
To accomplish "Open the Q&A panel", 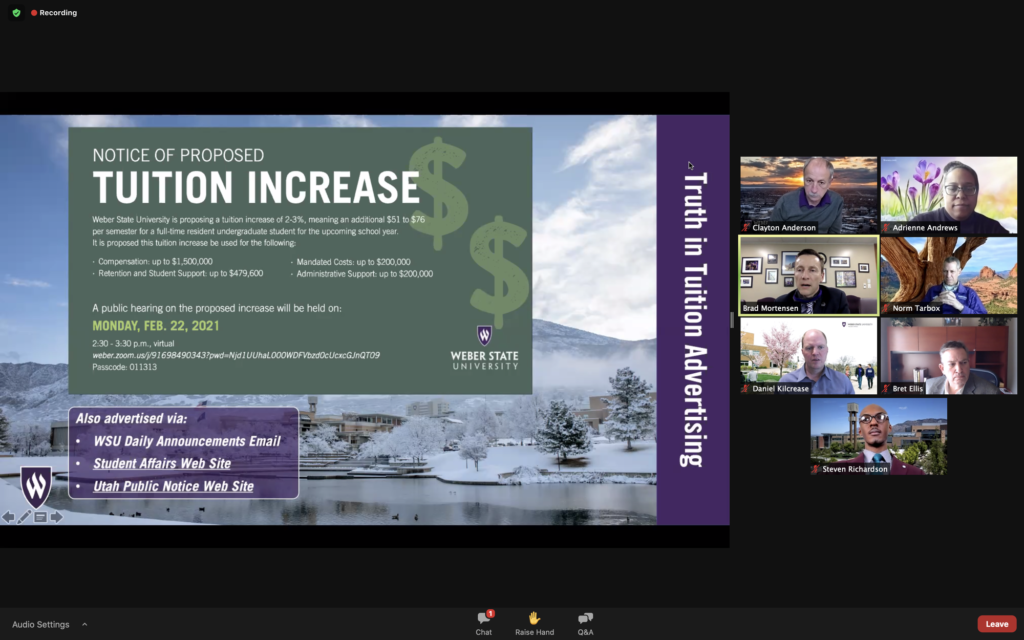I will click(x=585, y=623).
